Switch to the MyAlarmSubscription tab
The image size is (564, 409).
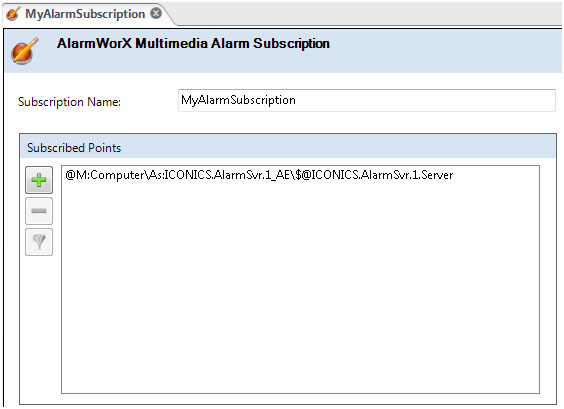(x=85, y=14)
